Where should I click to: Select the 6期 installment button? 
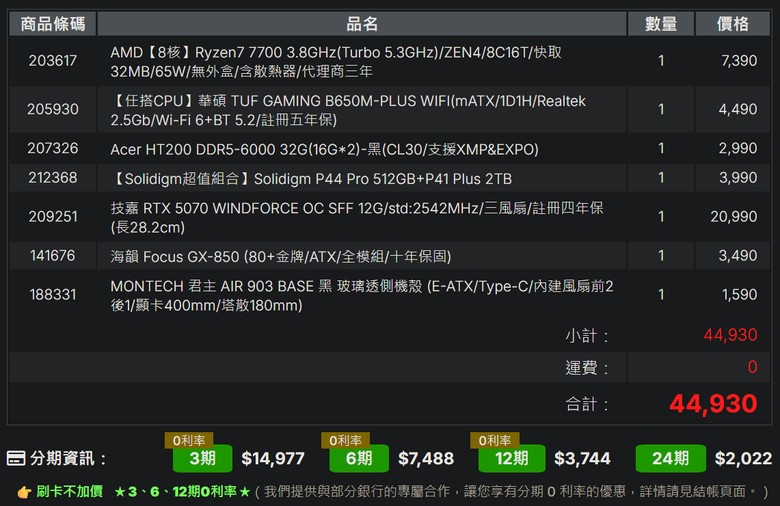(359, 458)
